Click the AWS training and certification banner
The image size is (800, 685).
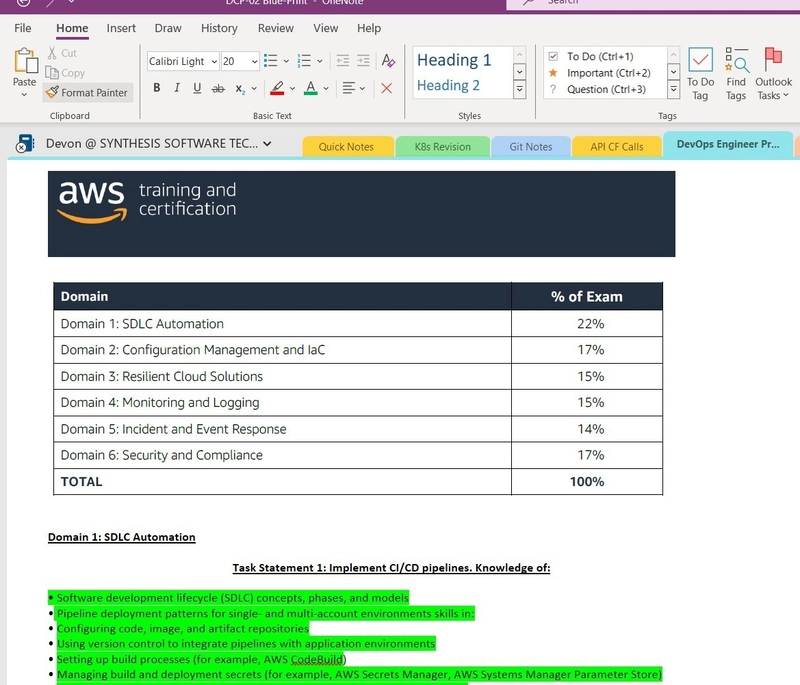(361, 213)
